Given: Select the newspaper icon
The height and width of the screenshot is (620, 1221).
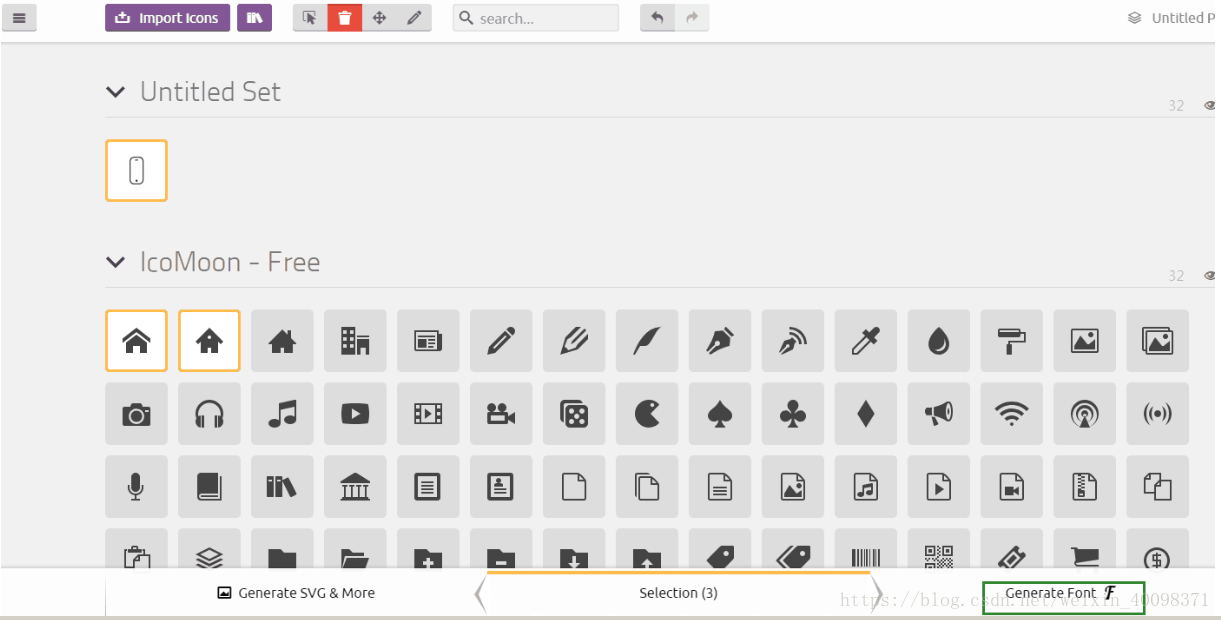Looking at the screenshot, I should point(428,341).
